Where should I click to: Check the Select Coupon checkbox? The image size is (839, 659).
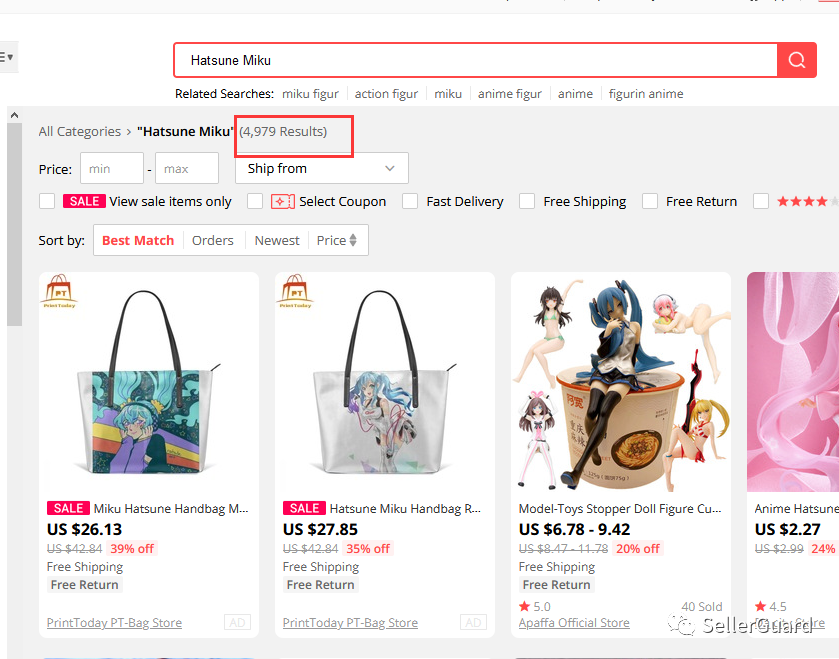[x=255, y=202]
